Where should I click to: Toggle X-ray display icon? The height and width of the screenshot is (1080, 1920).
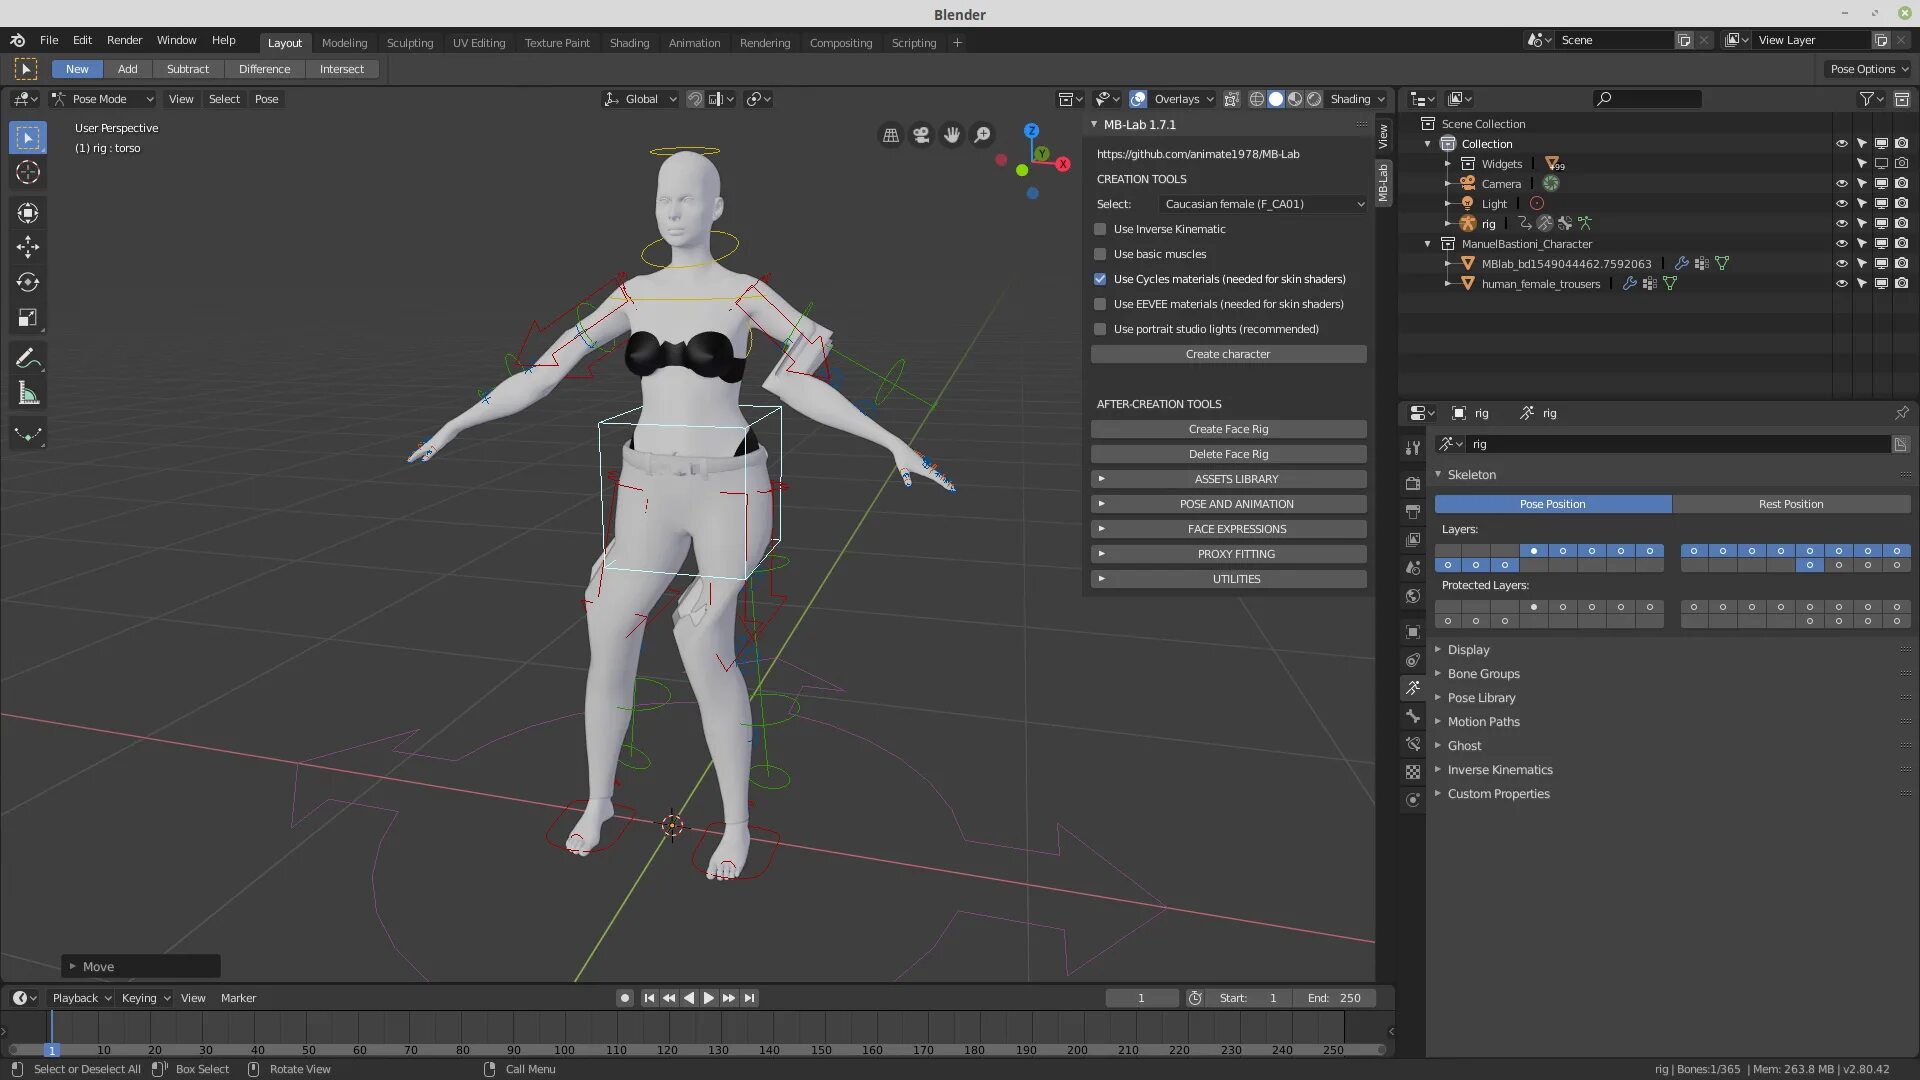coord(1232,99)
